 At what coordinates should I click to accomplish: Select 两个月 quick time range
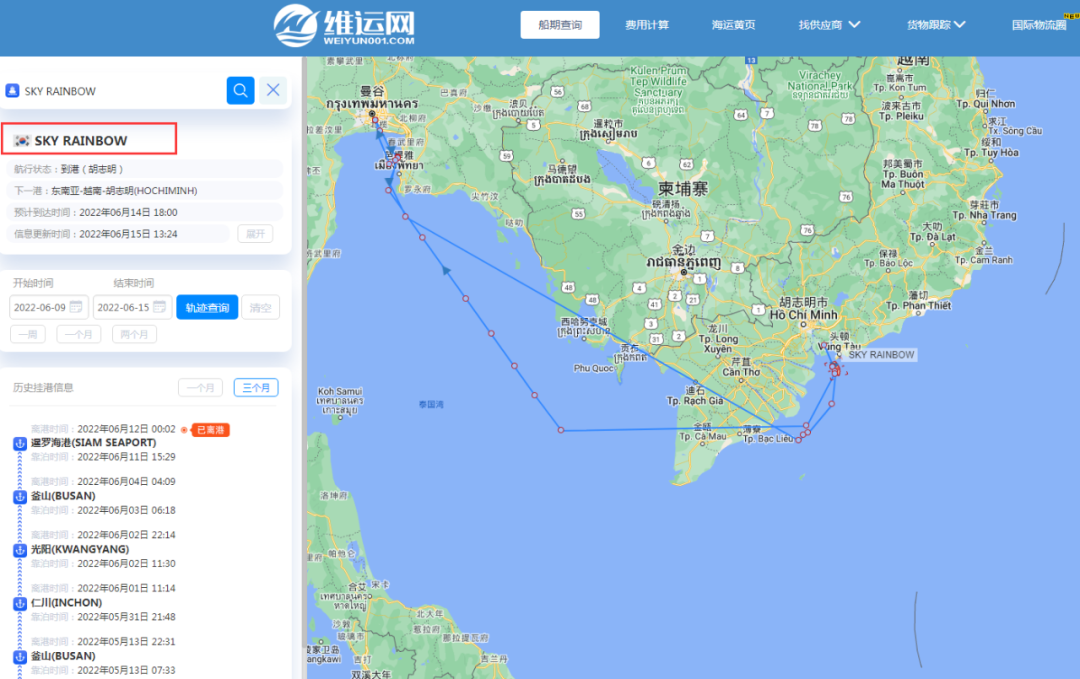[x=134, y=335]
